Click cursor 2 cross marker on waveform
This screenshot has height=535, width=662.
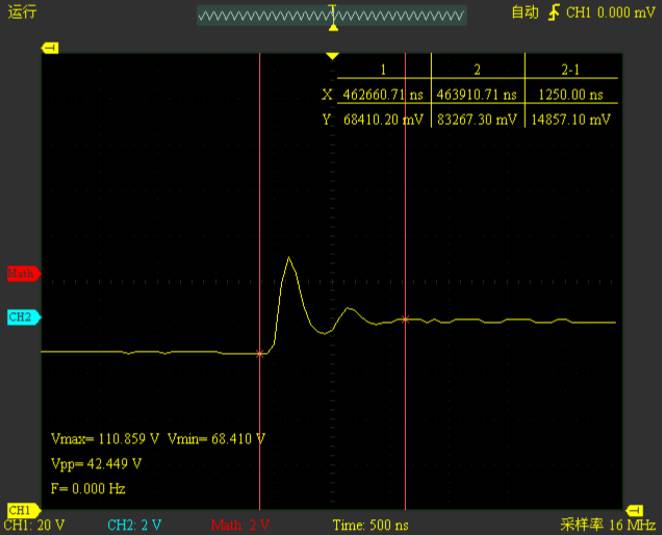tap(405, 320)
